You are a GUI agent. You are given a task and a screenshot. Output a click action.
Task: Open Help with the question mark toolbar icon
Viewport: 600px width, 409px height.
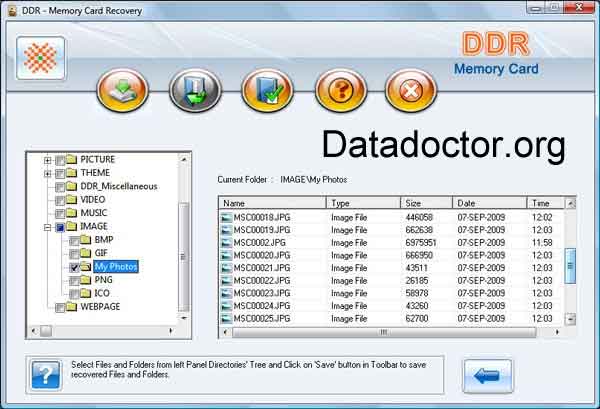point(341,90)
